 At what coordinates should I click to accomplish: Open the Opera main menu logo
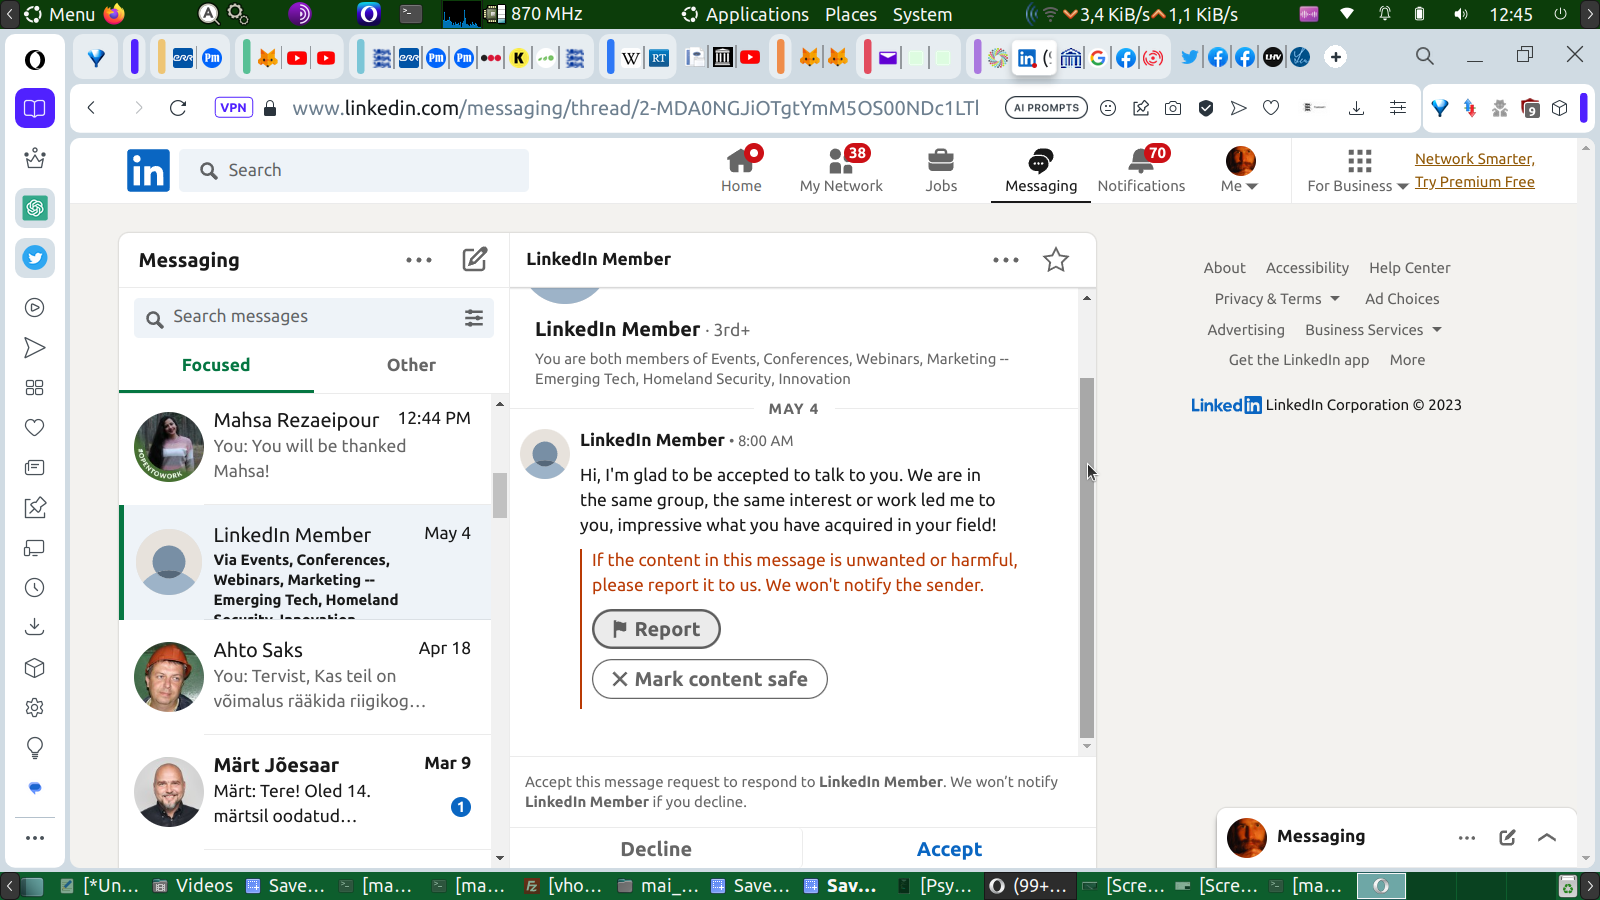tap(35, 60)
